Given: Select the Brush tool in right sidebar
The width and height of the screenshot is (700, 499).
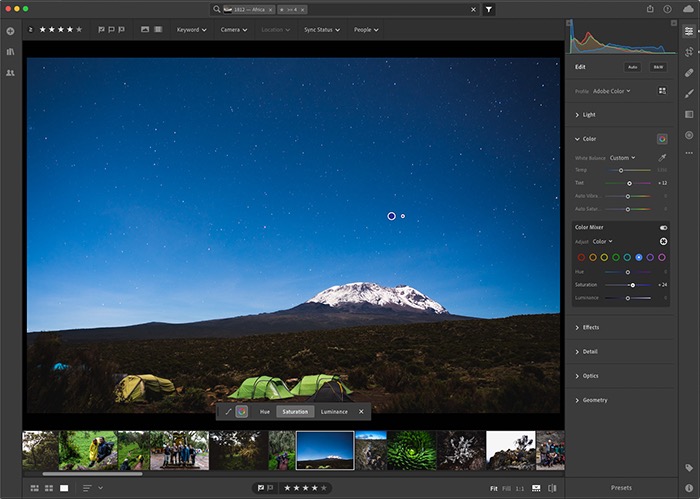Looking at the screenshot, I should click(689, 93).
